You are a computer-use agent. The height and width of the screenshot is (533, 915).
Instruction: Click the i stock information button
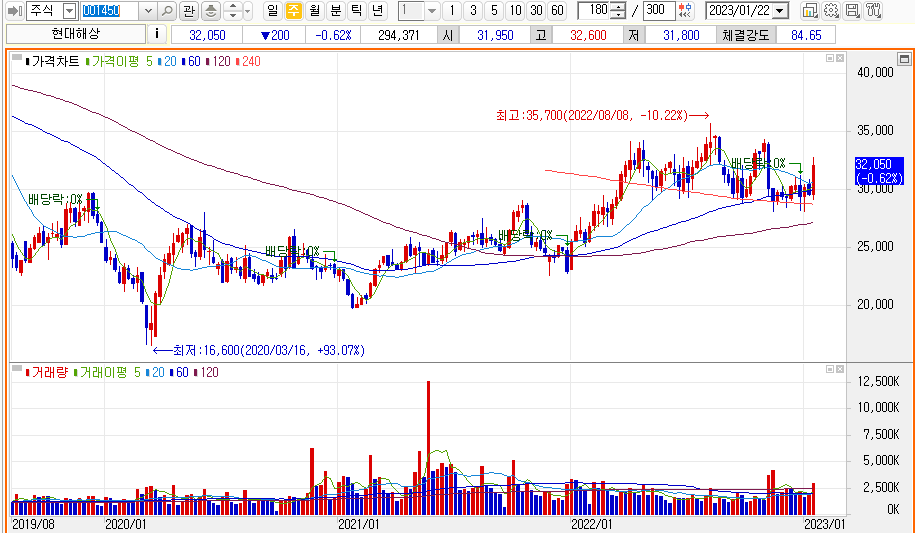click(156, 34)
